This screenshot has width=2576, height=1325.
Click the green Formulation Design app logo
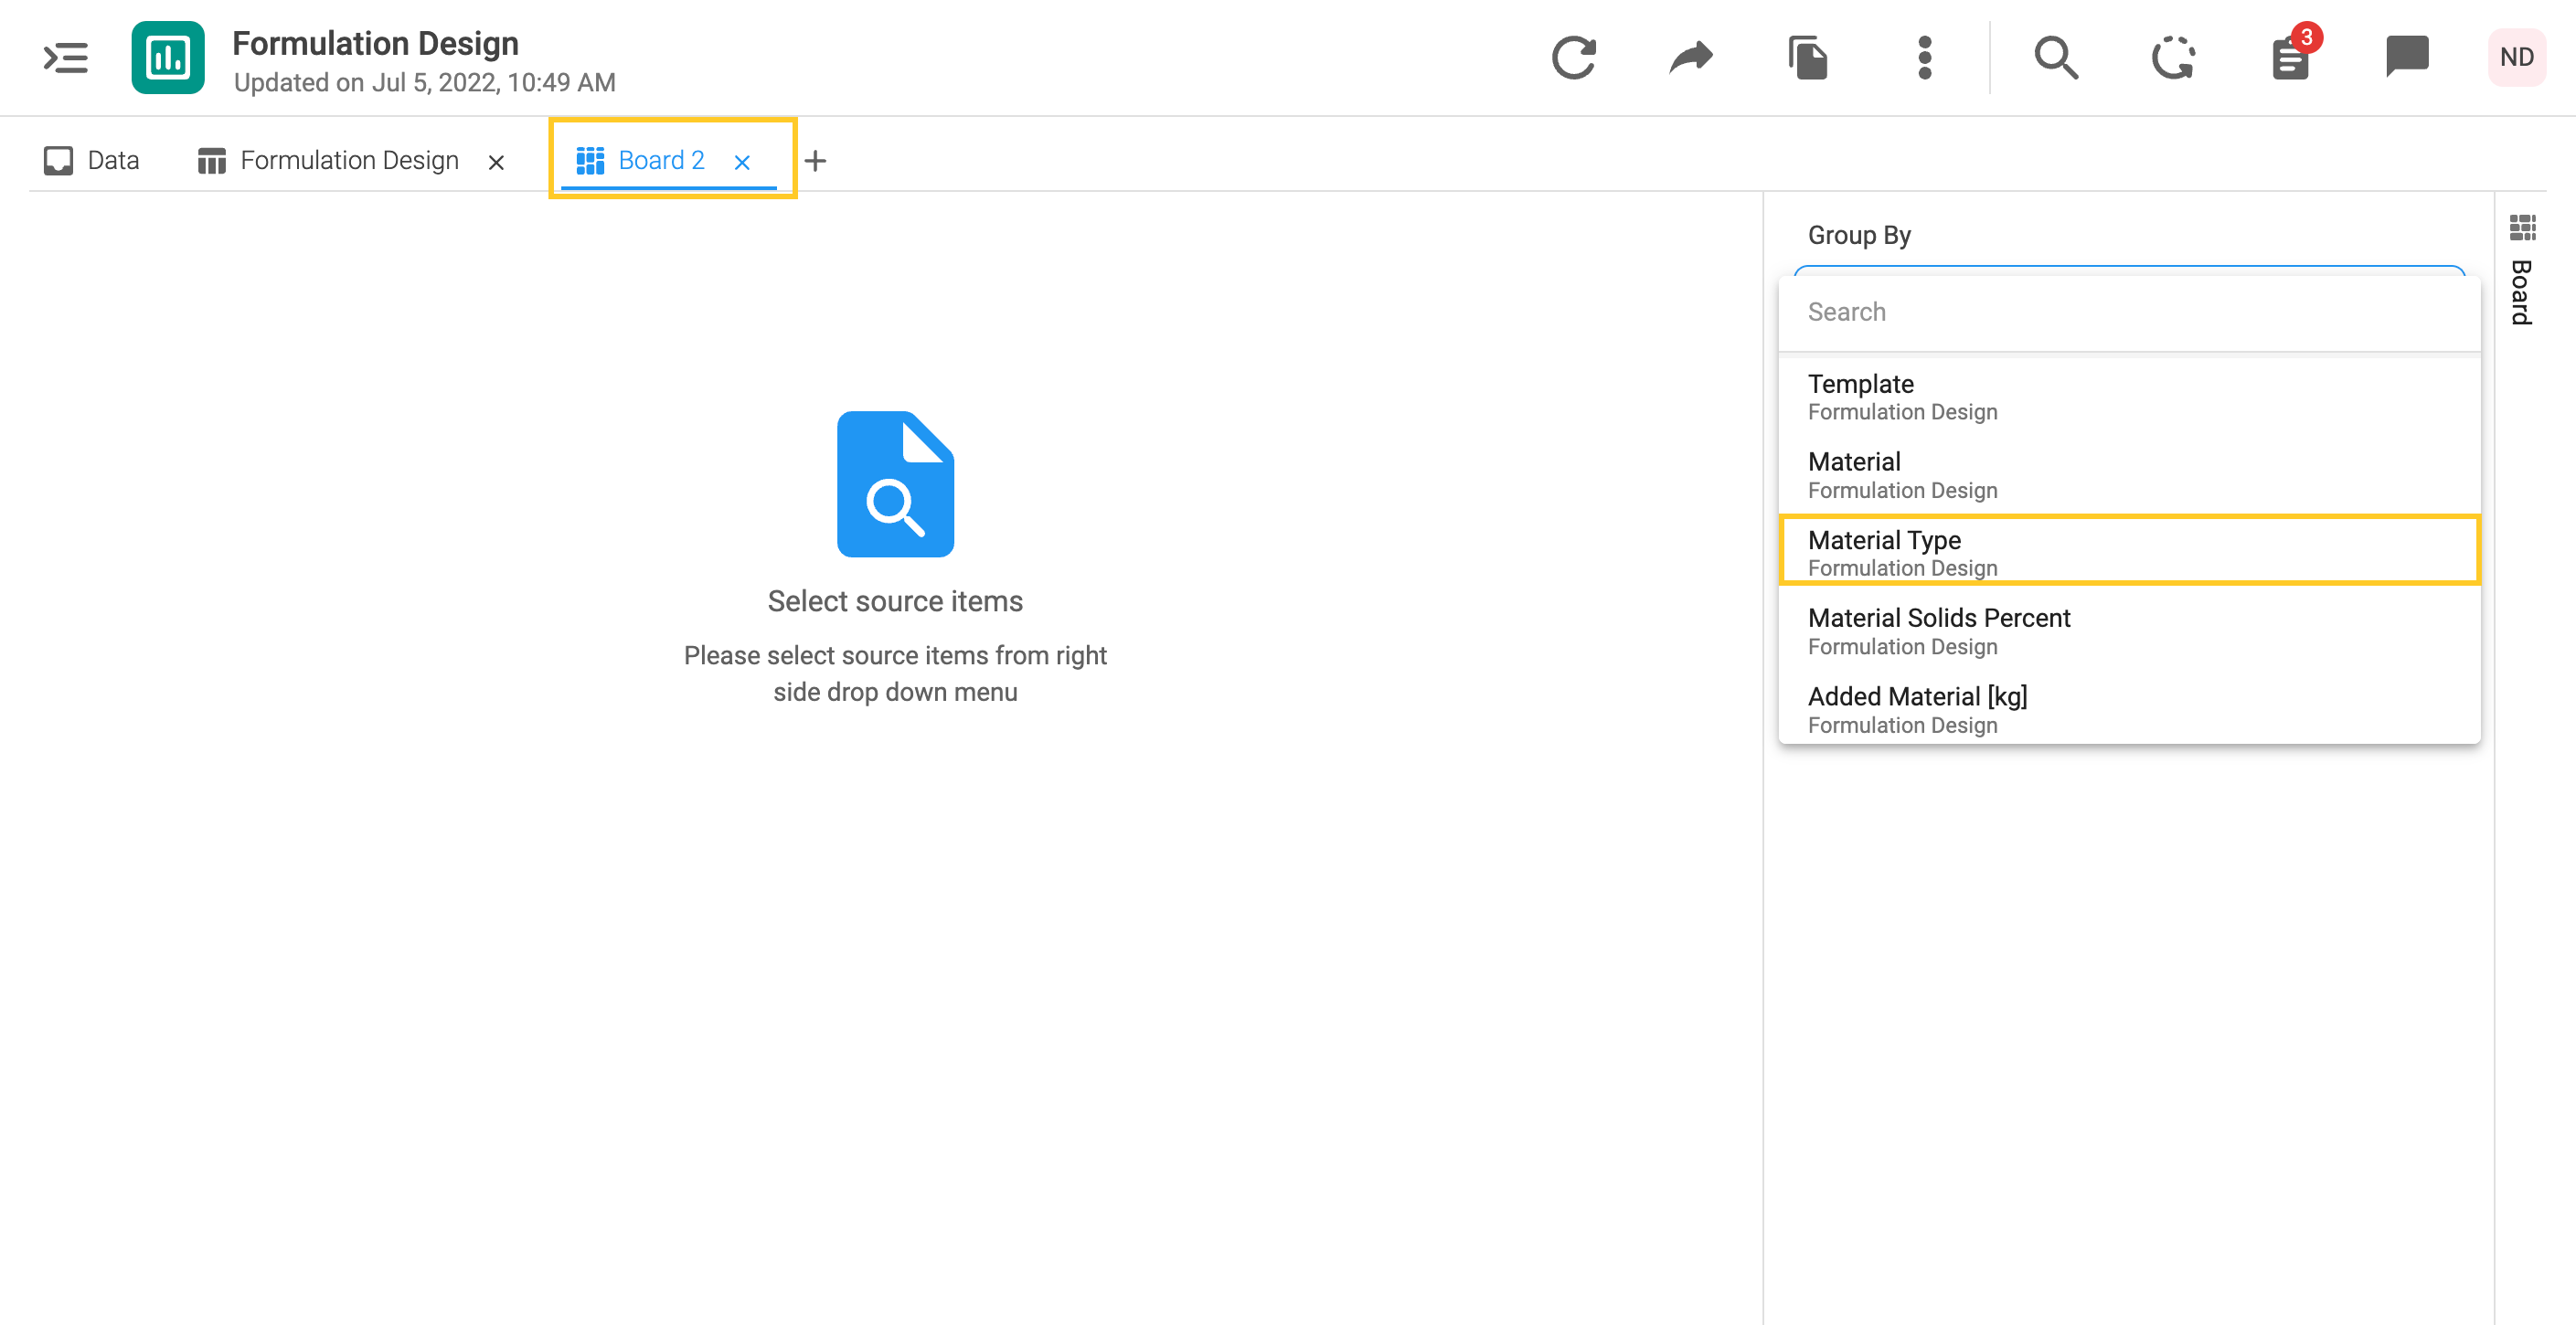168,57
